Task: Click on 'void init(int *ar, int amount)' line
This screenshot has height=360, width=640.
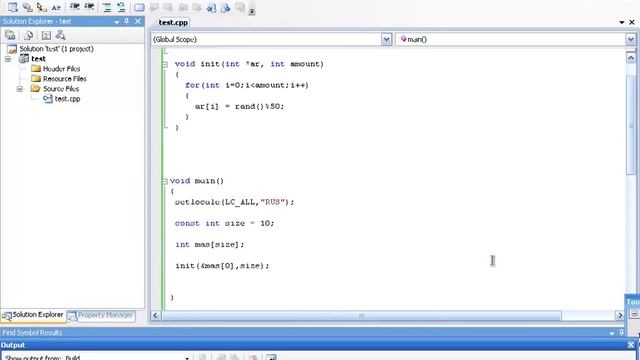Action: tap(249, 64)
